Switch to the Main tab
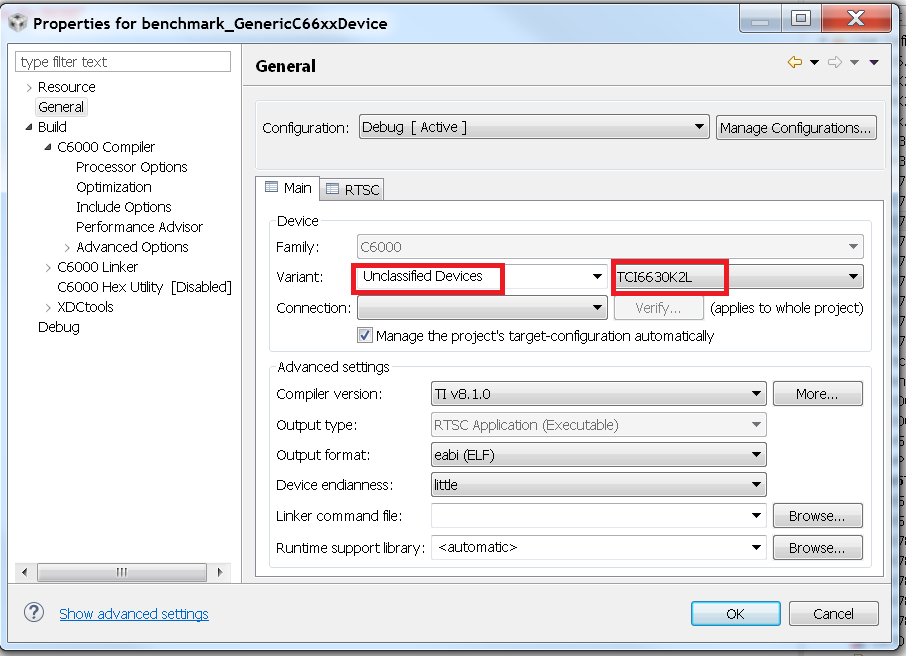Viewport: 906px width, 656px height. click(288, 188)
